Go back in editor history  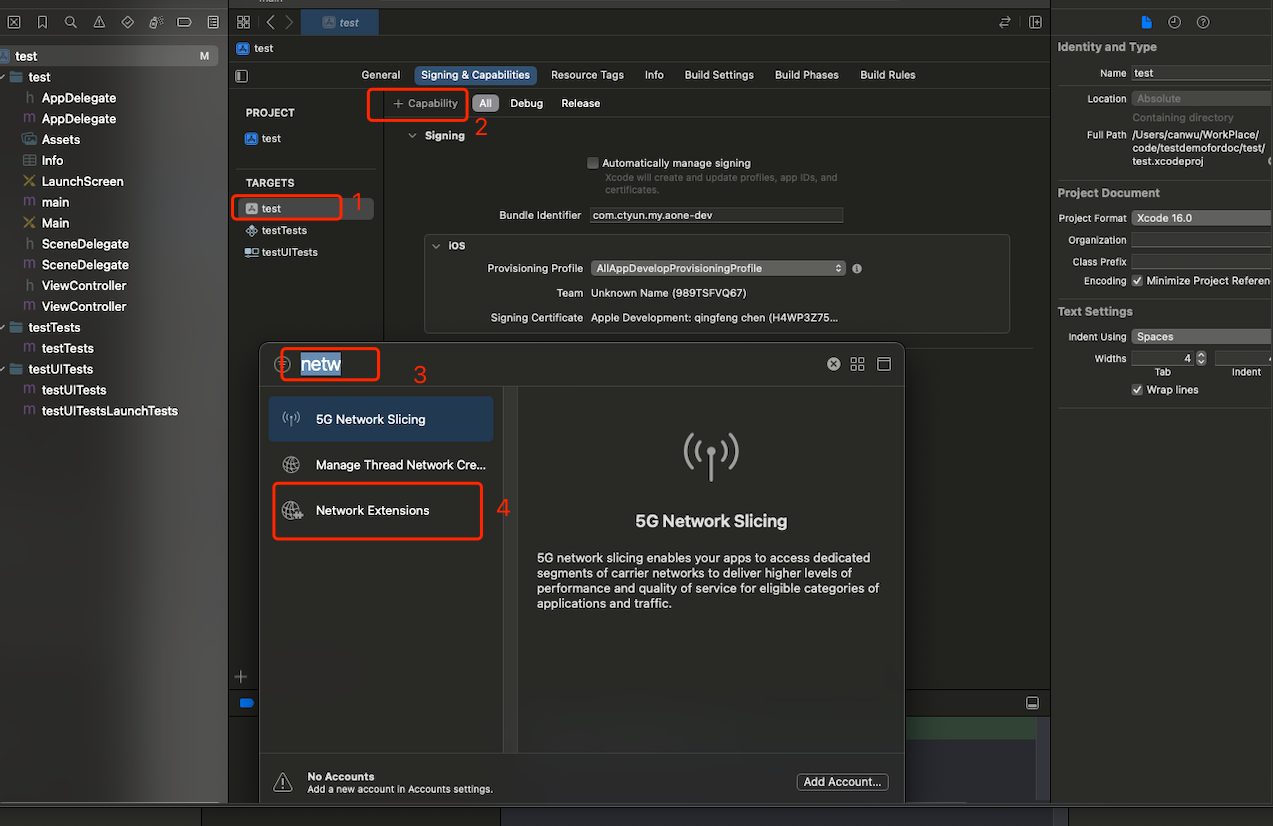(x=271, y=22)
